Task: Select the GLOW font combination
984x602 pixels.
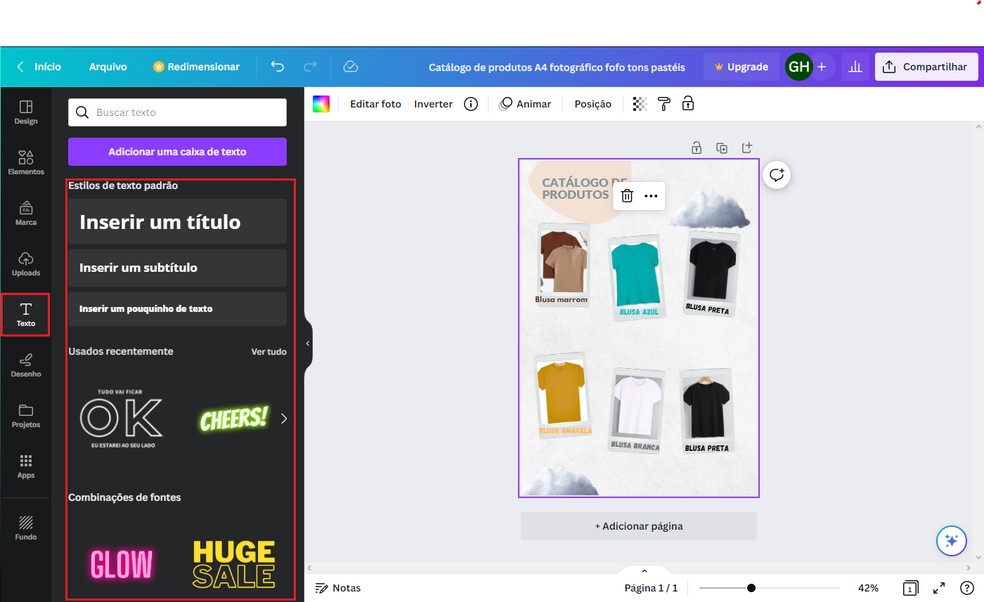Action: coord(121,564)
